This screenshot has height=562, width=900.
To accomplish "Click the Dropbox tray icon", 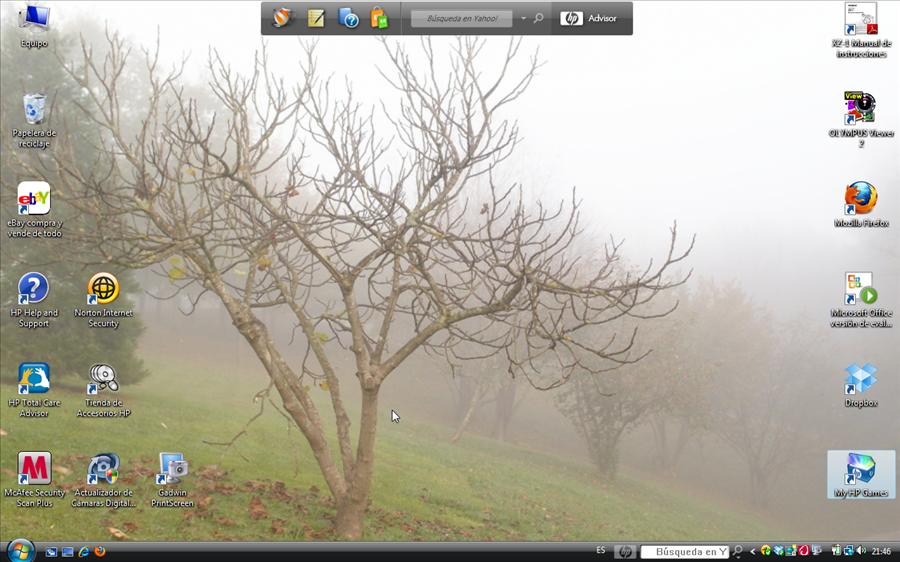I will (778, 551).
